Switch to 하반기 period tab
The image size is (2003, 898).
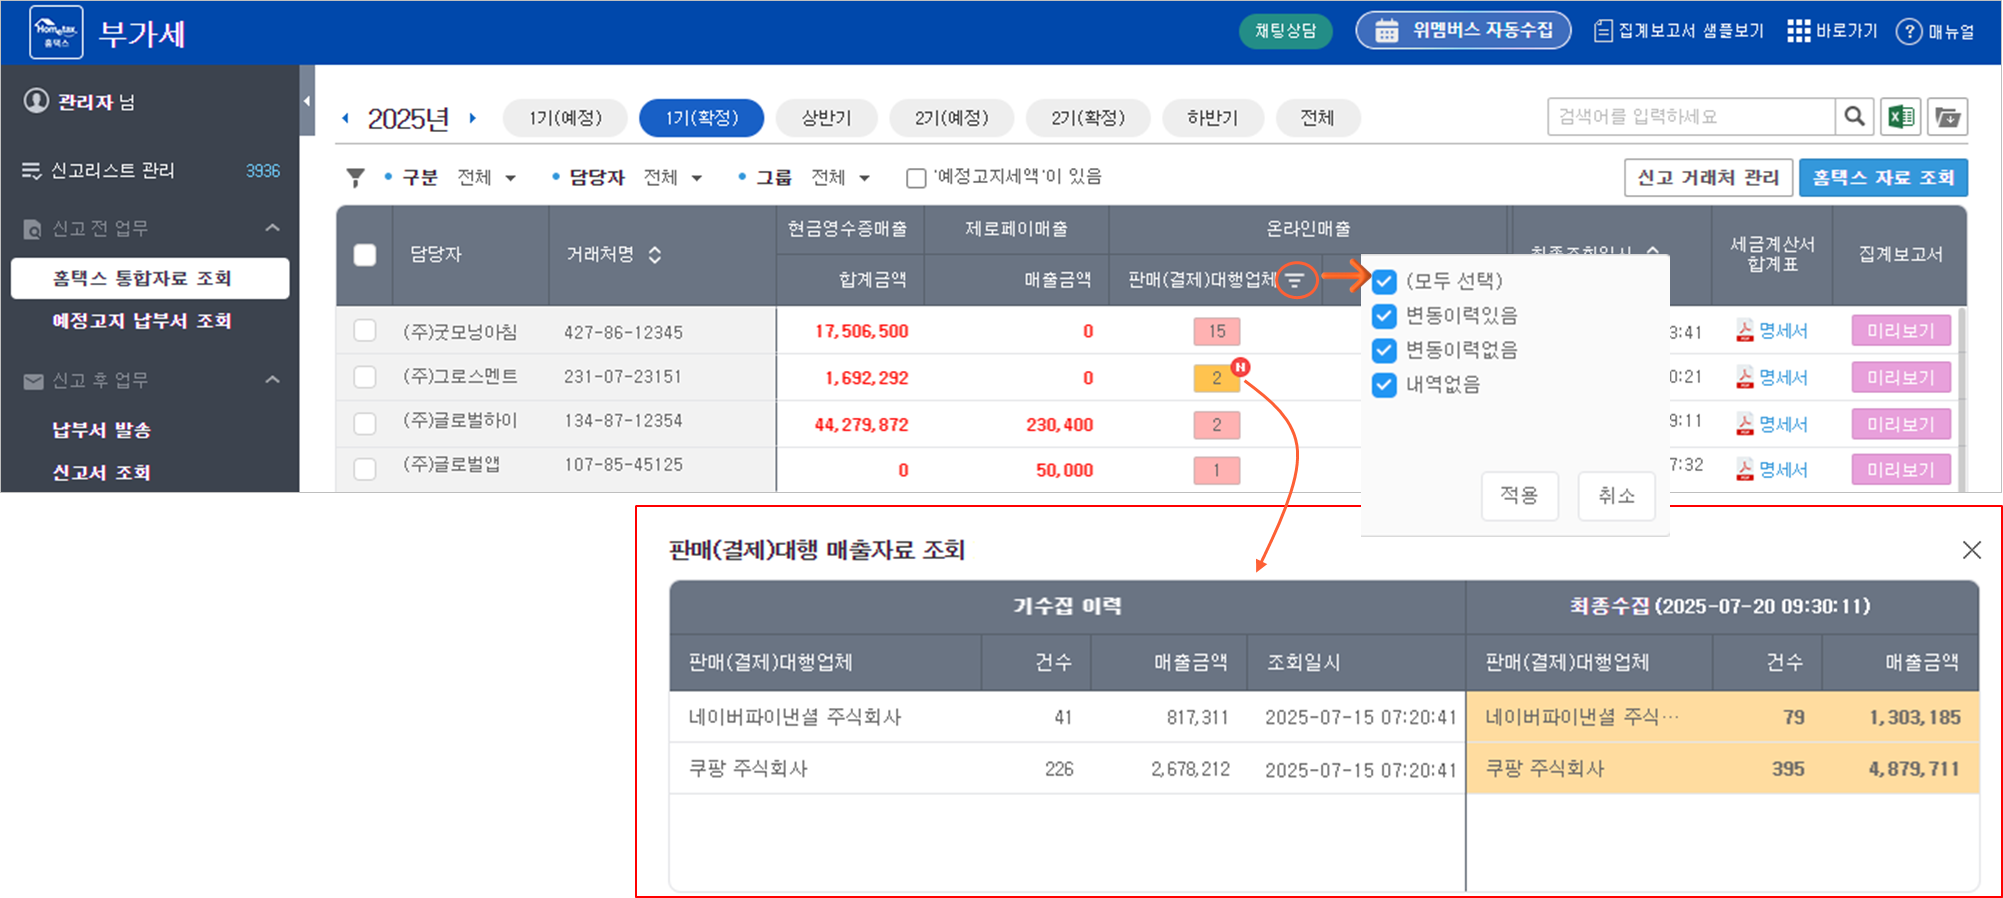1213,118
